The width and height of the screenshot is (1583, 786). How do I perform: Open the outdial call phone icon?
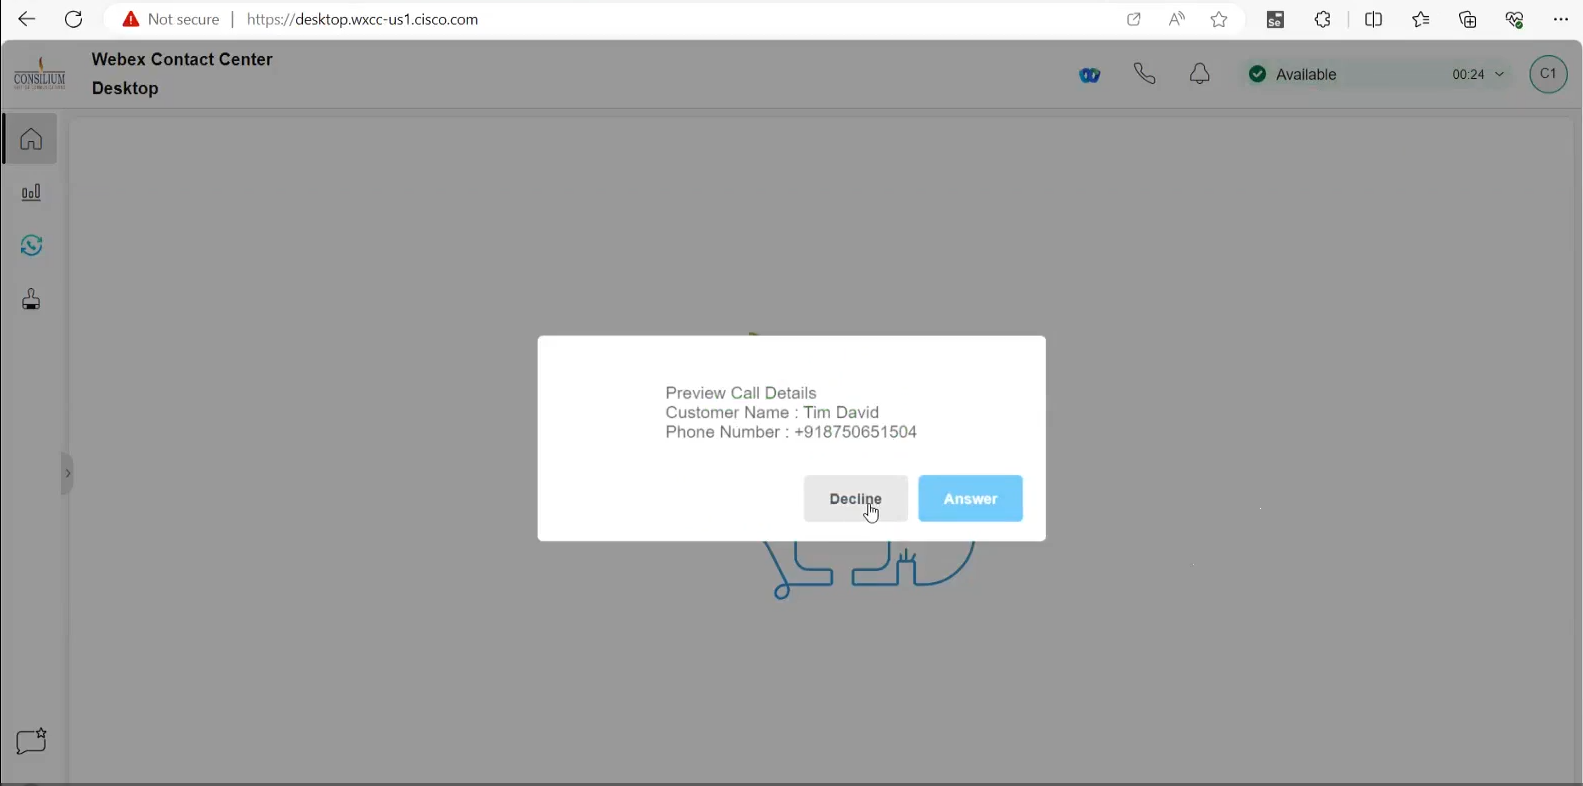point(1145,74)
